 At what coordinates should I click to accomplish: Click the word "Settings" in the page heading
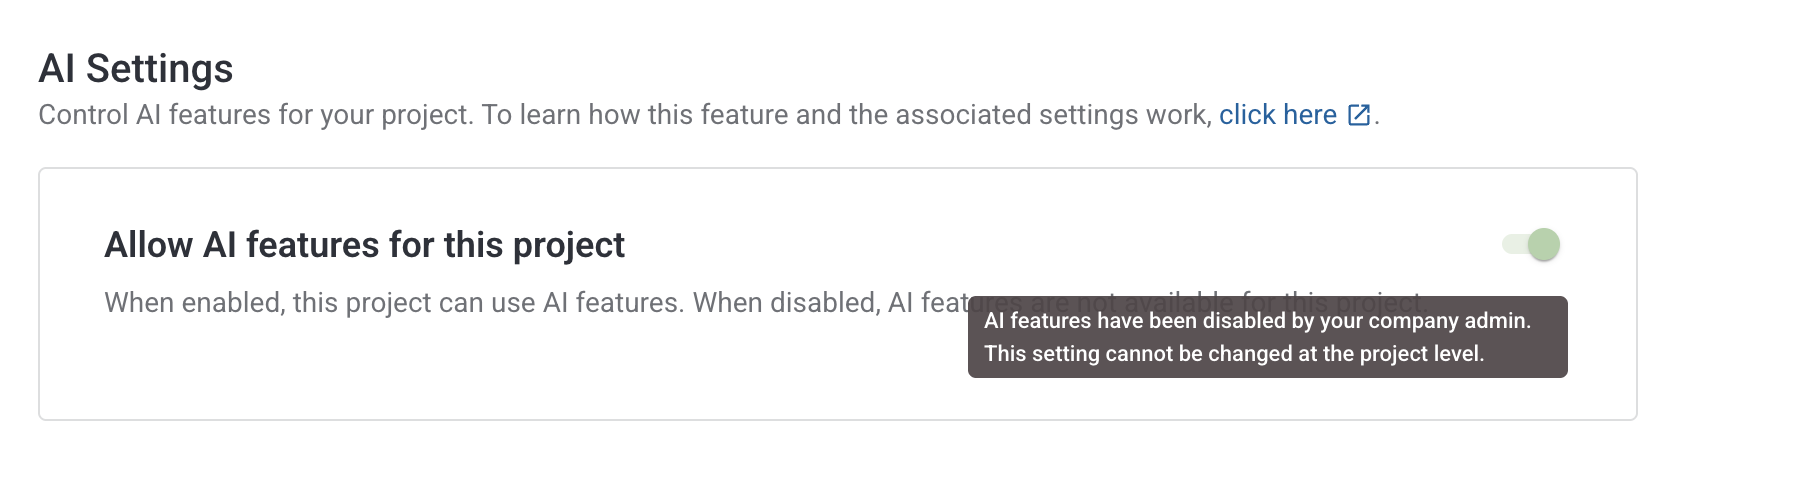point(159,69)
